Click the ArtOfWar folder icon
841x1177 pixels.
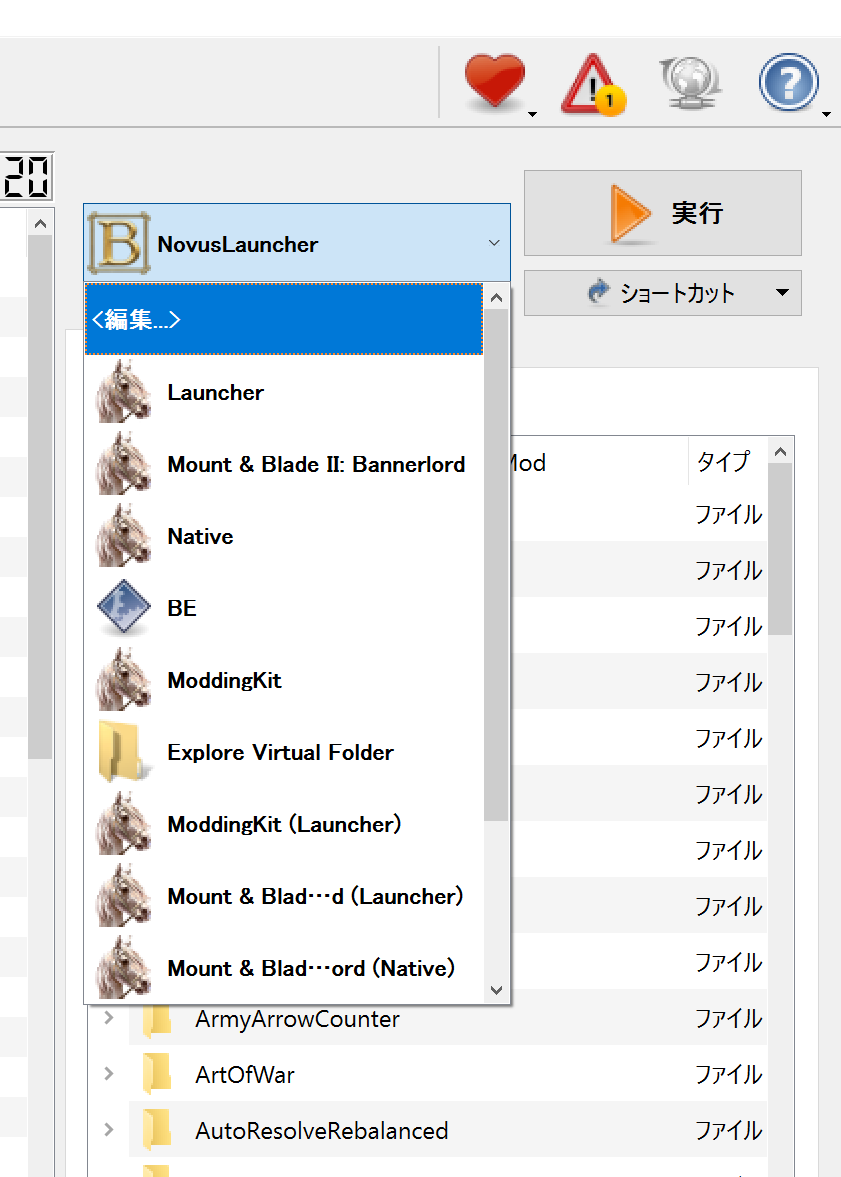click(x=156, y=1074)
